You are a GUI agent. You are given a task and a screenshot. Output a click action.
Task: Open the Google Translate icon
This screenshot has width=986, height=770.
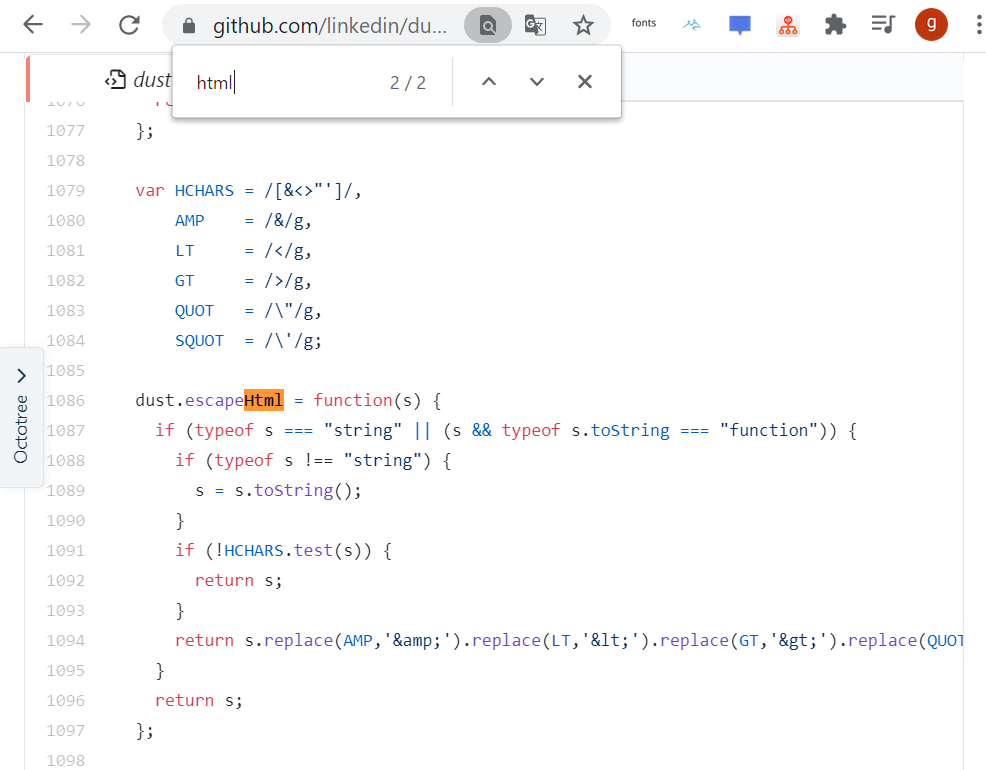[535, 25]
